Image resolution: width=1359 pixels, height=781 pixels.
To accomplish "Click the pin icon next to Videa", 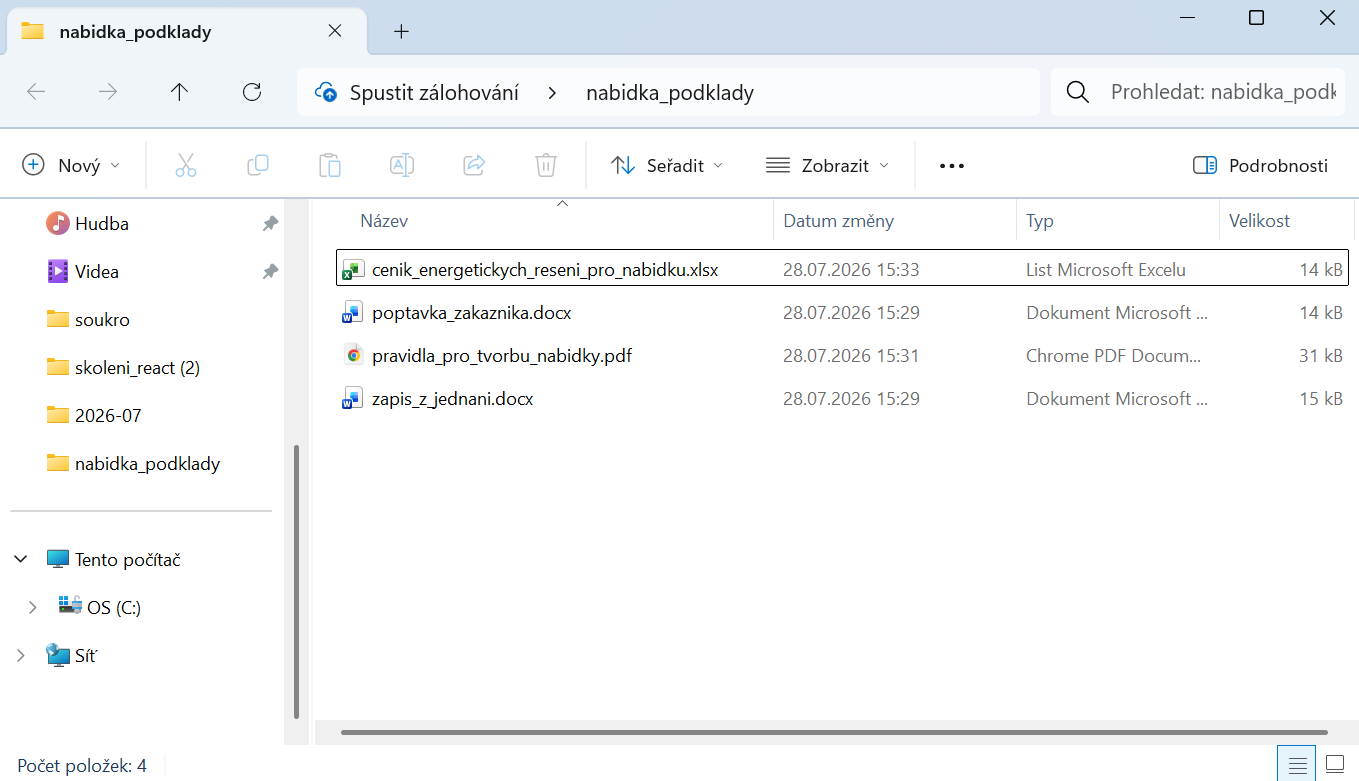I will coord(270,272).
